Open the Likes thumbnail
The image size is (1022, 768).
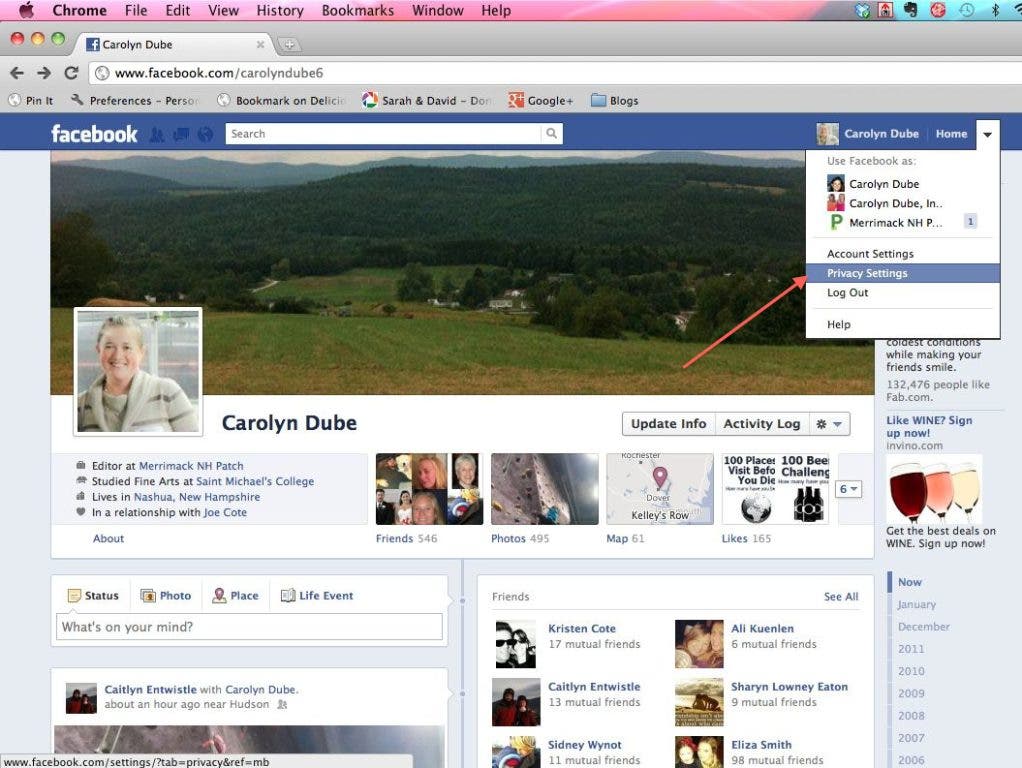click(776, 489)
